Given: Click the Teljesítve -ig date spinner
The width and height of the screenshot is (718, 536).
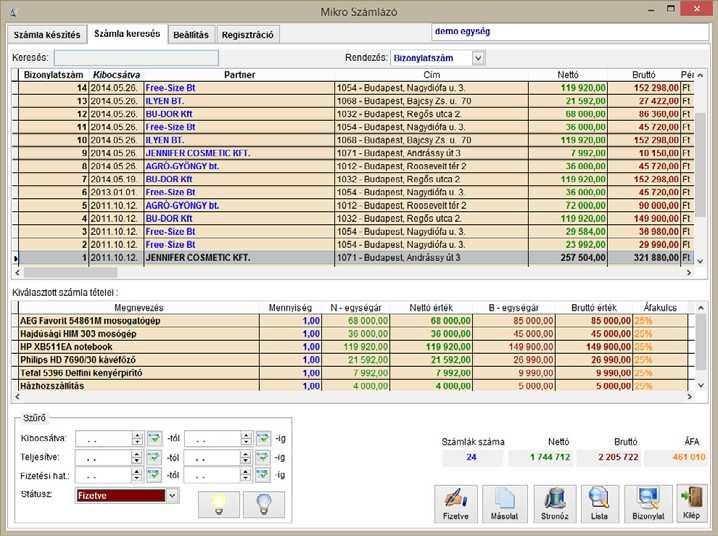Looking at the screenshot, I should point(245,457).
